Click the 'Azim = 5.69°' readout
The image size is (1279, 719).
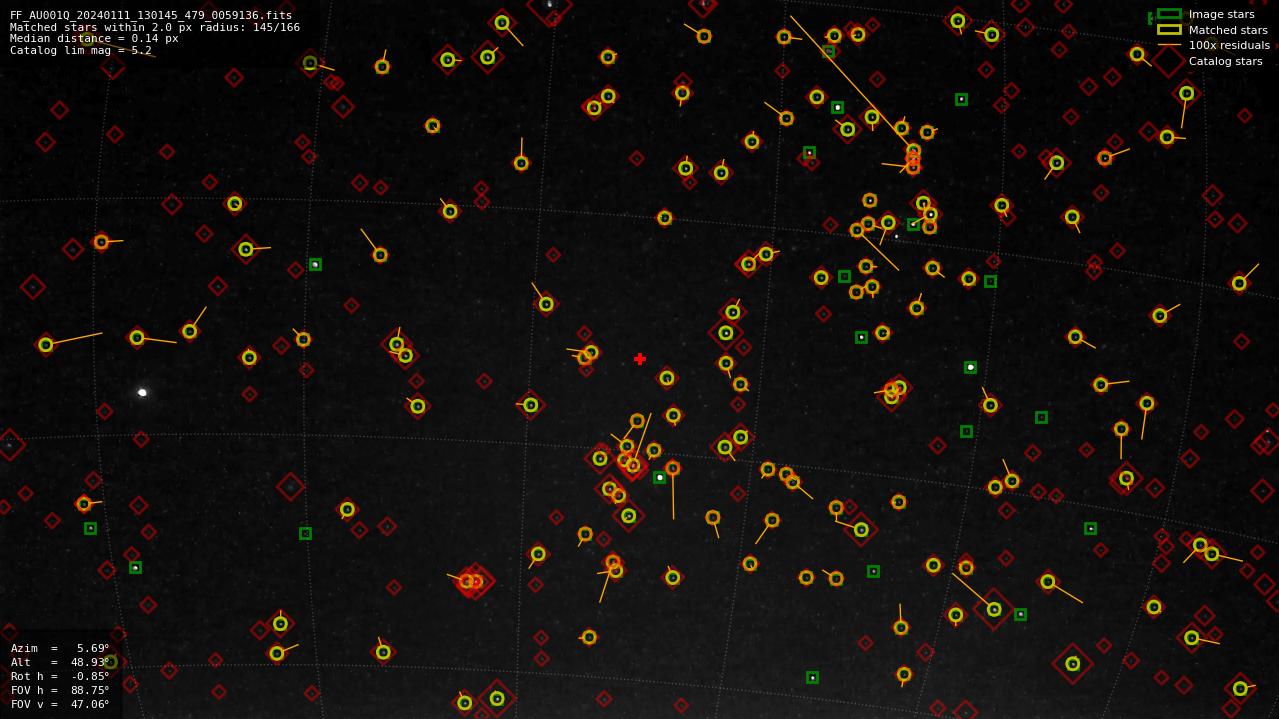(60, 648)
